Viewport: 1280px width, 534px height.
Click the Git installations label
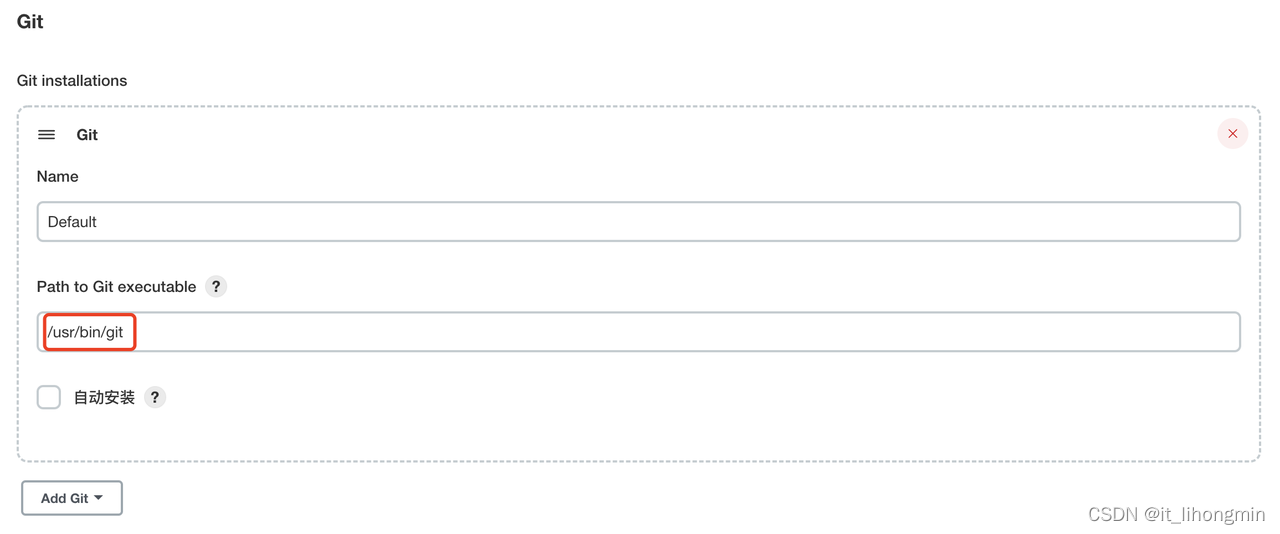72,81
